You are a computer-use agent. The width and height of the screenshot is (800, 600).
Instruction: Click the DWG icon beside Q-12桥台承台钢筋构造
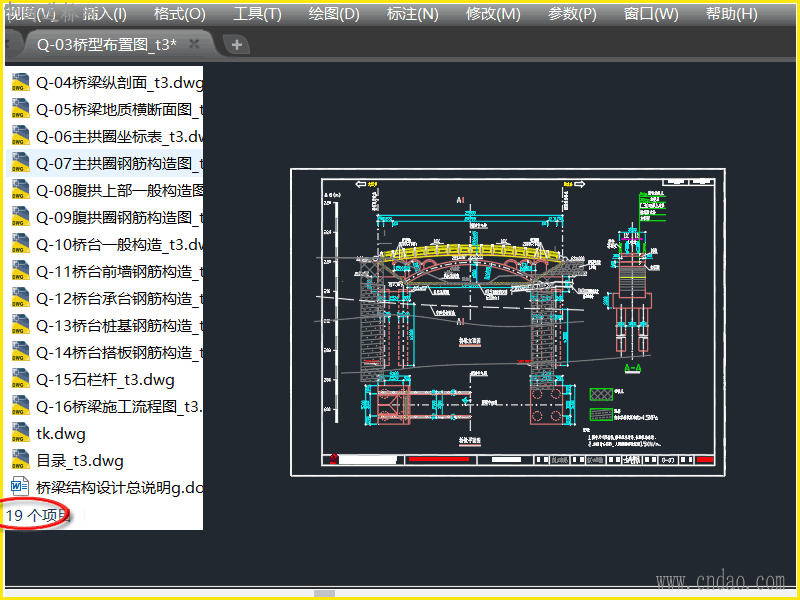click(19, 298)
